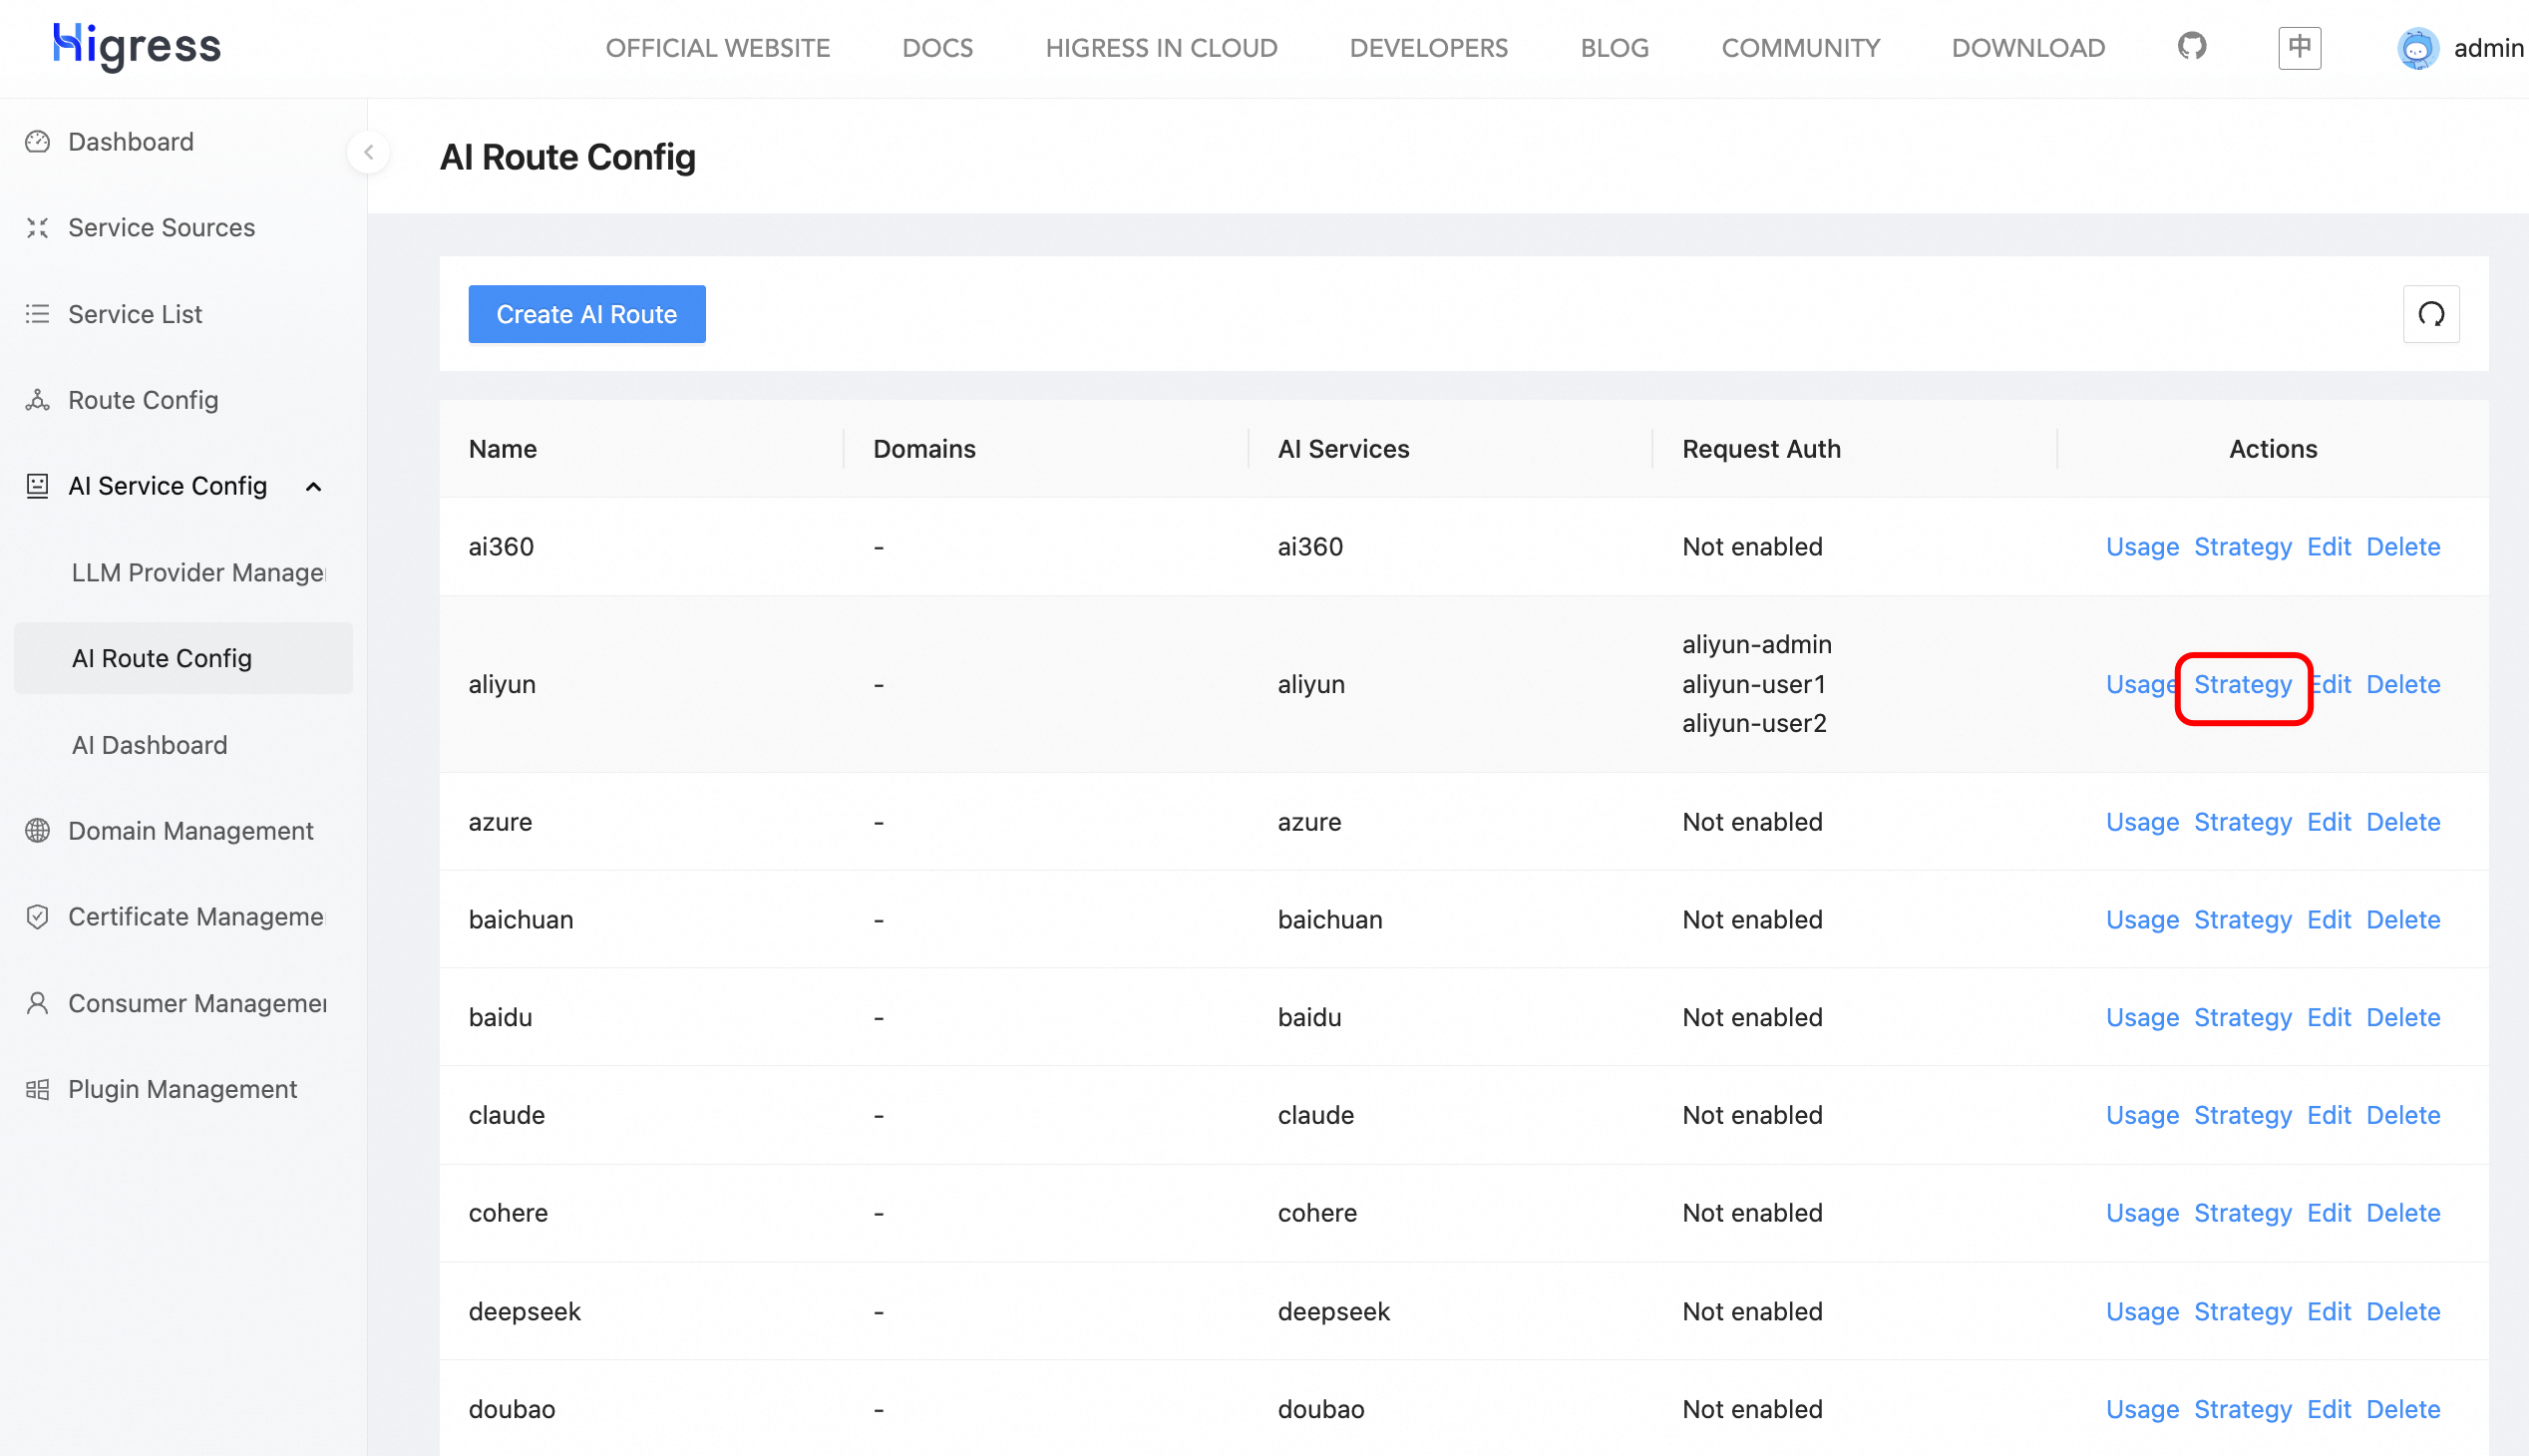Click the Service Sources icon
The height and width of the screenshot is (1456, 2529).
coord(38,228)
